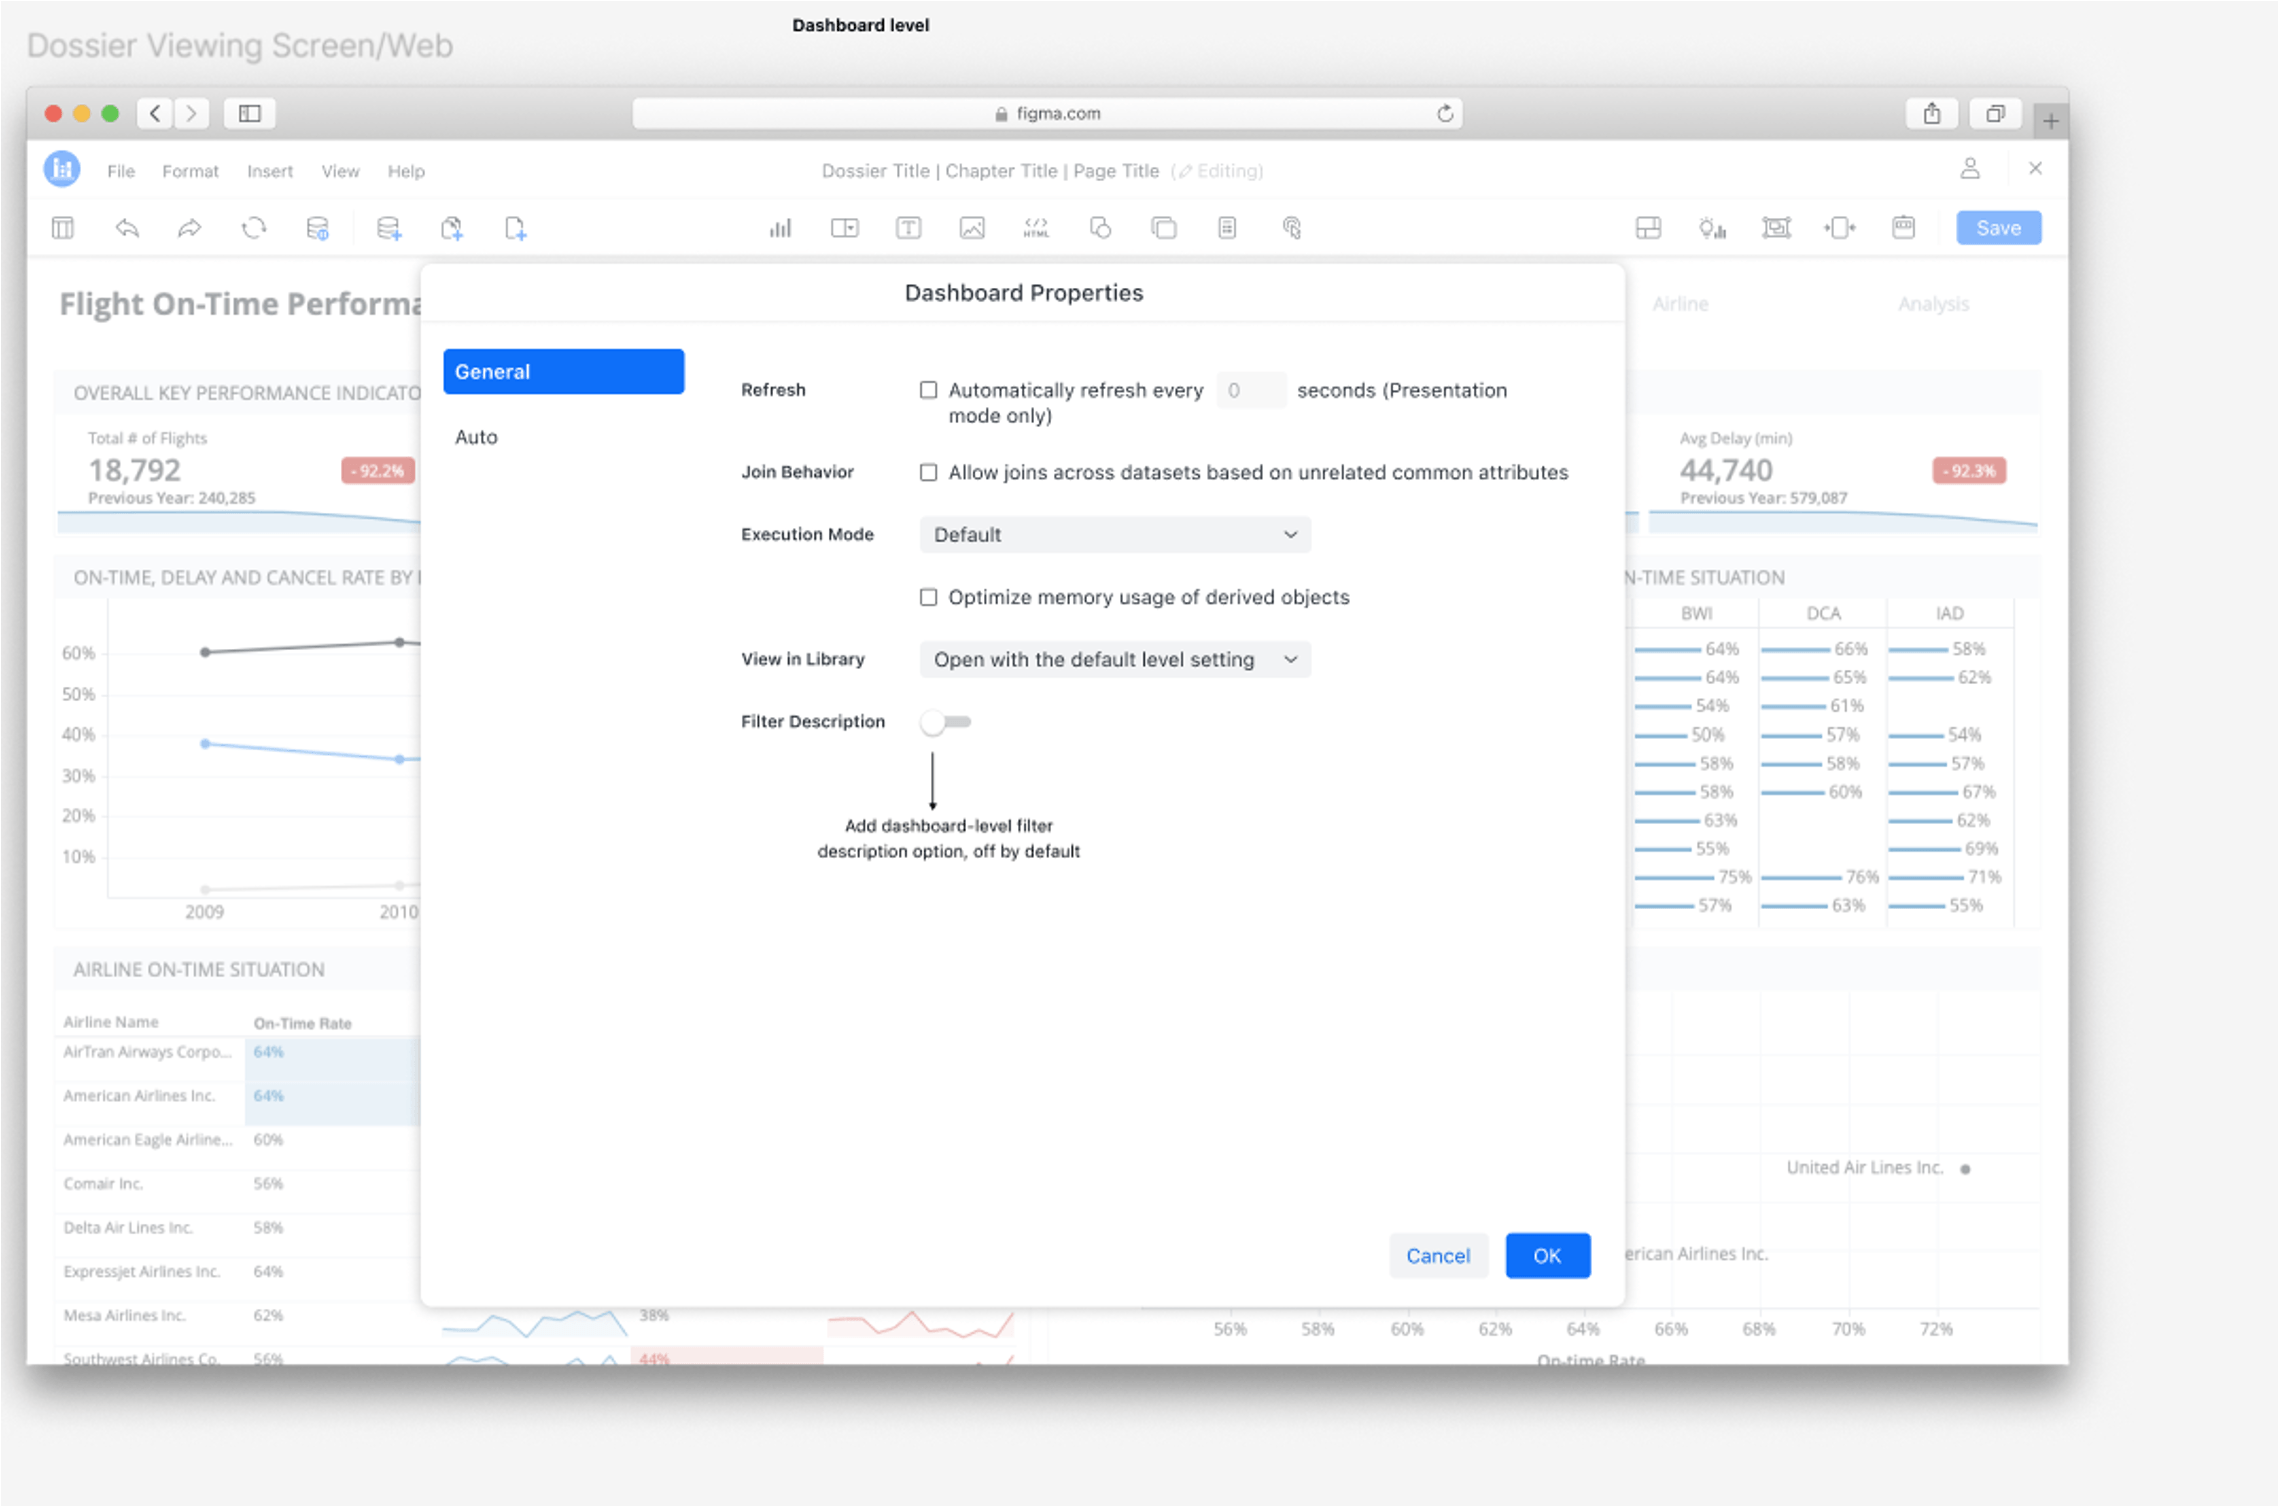This screenshot has width=2278, height=1506.
Task: Confirm dashboard properties with OK
Action: coord(1547,1256)
